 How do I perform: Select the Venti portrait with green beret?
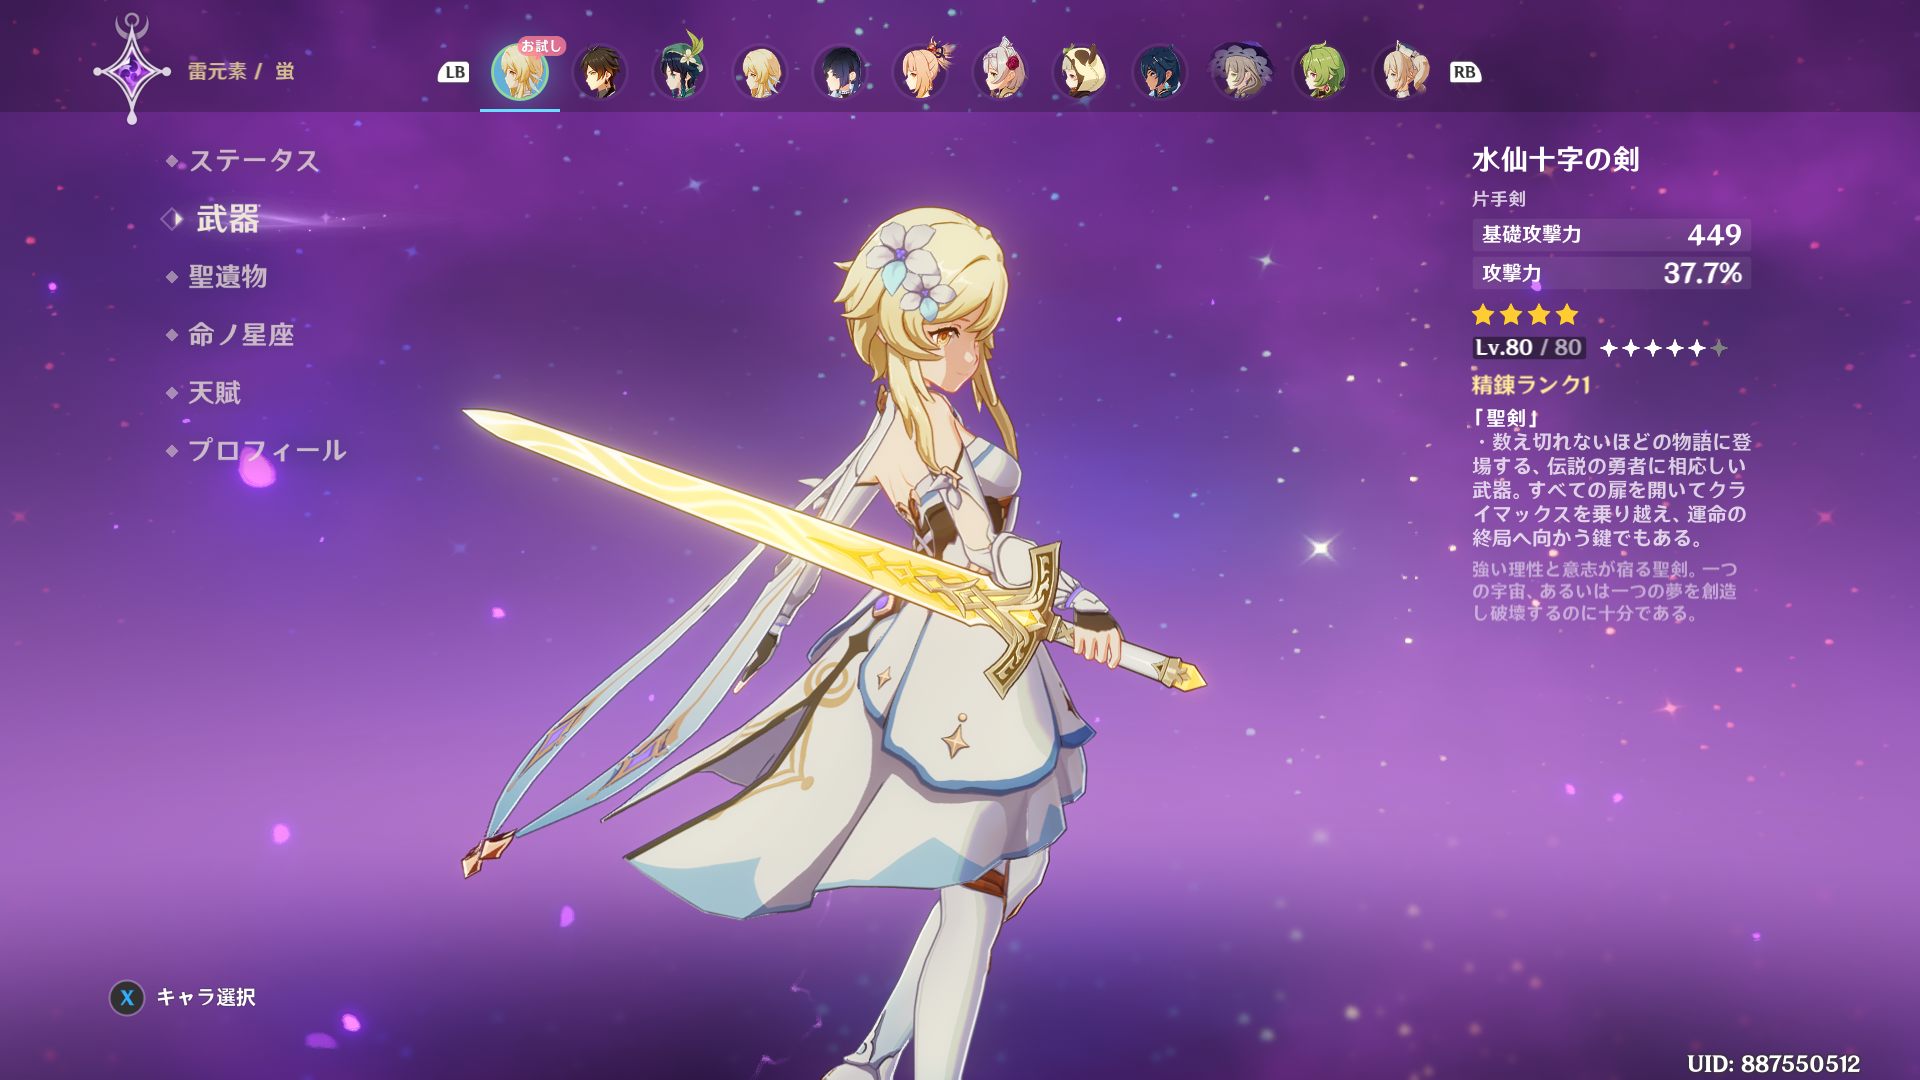coord(680,72)
